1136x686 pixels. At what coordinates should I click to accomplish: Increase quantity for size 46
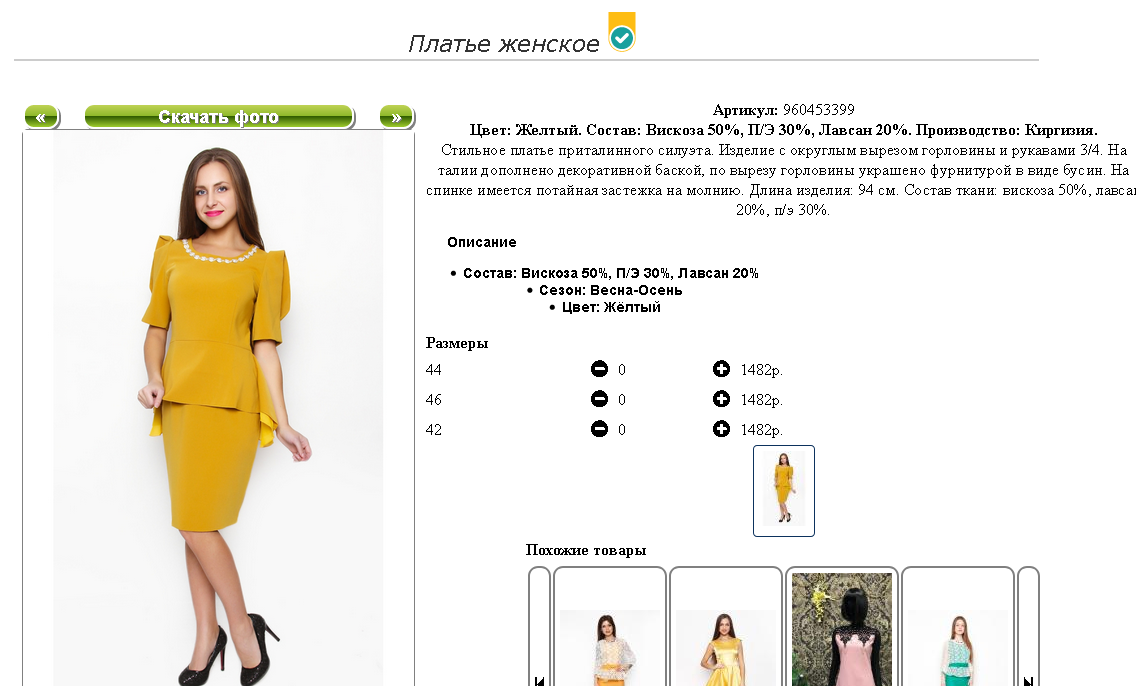click(x=721, y=399)
